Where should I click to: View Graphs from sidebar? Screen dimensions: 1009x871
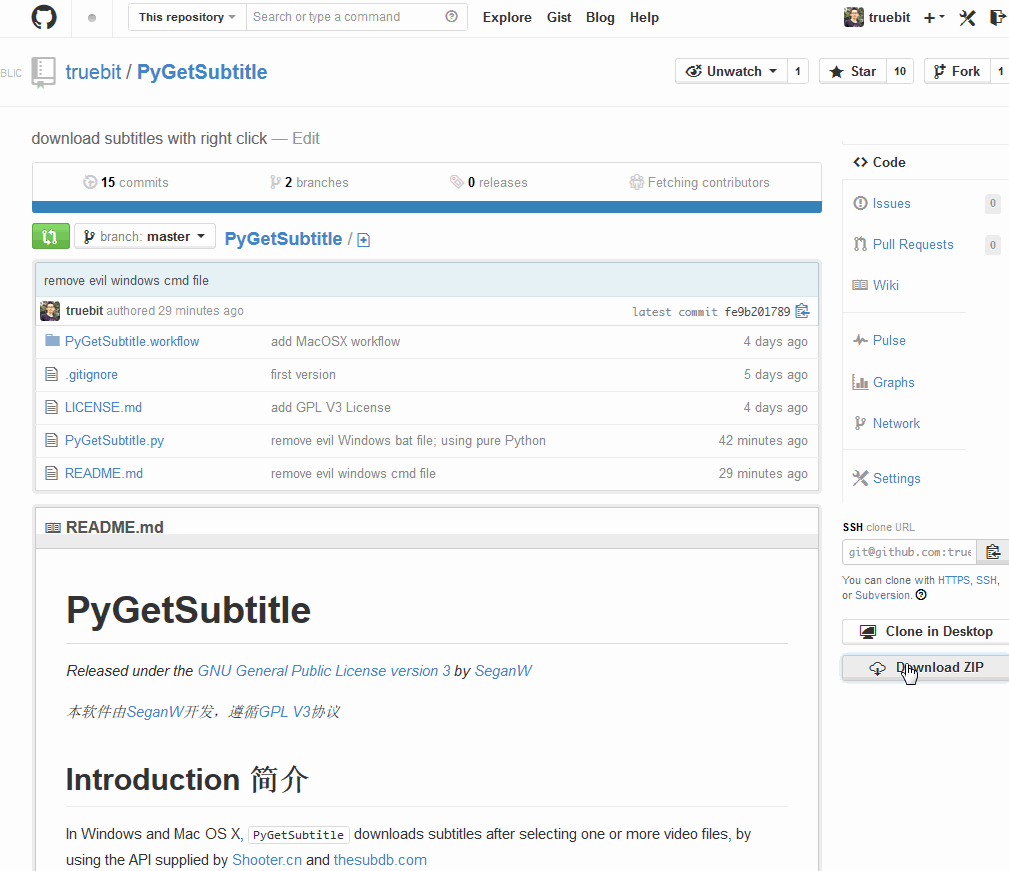[x=893, y=382]
